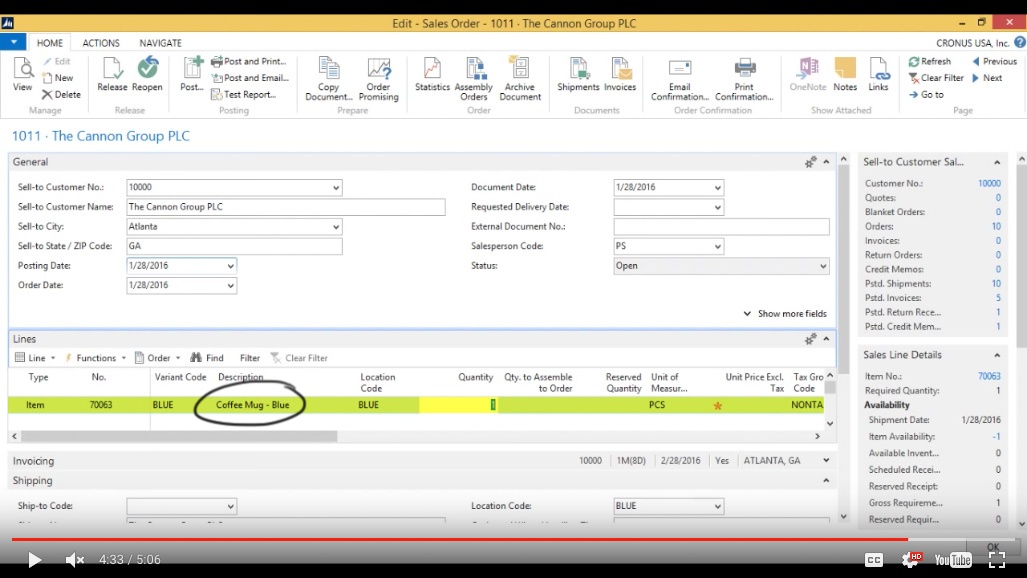This screenshot has height=578, width=1027.
Task: Open Links attachment
Action: coord(878,74)
